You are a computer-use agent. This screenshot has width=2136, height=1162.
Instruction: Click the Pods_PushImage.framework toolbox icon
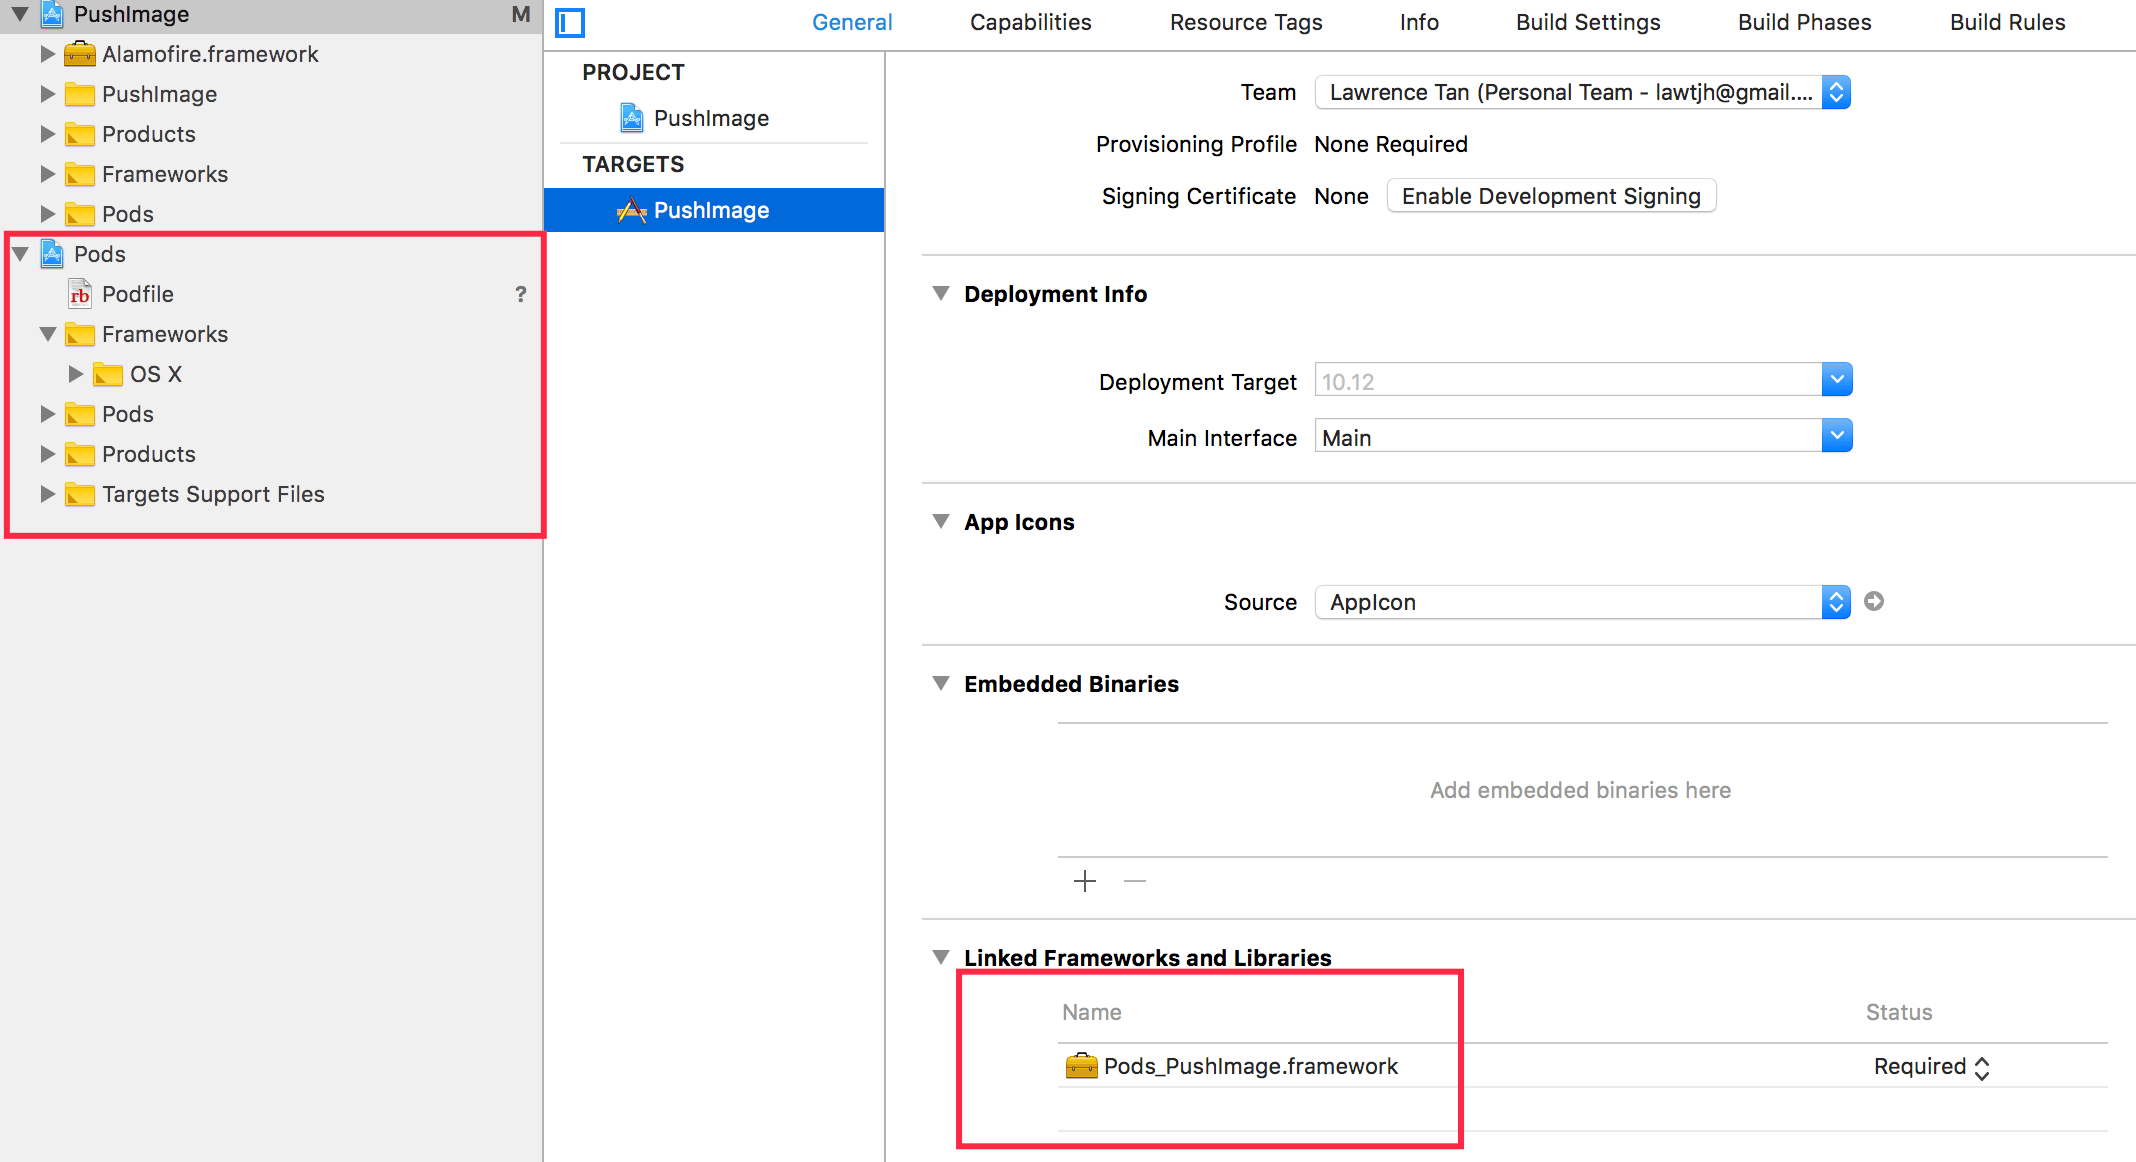coord(1081,1066)
